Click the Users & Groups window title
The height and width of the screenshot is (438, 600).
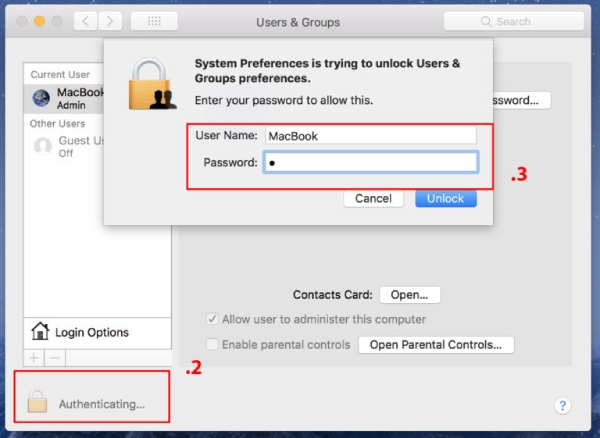(x=298, y=22)
